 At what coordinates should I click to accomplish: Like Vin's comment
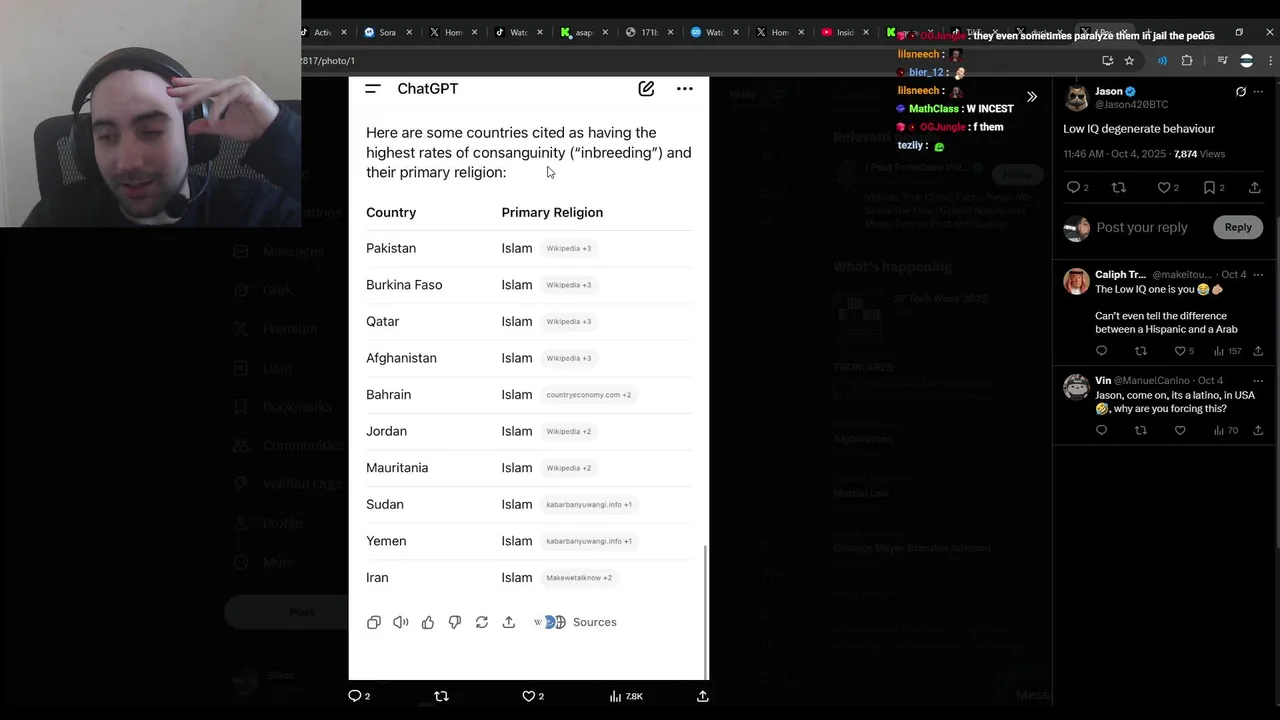pos(1180,430)
